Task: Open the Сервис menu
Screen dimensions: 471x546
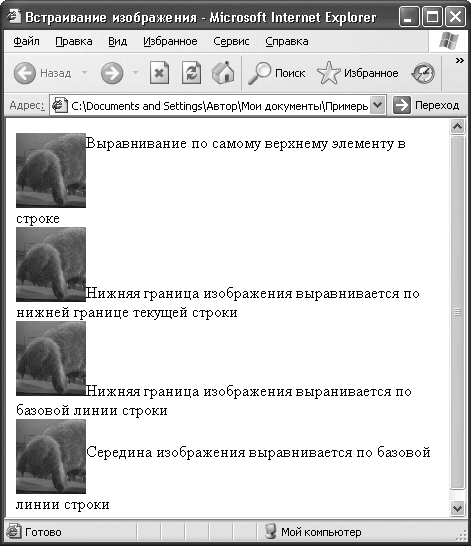Action: point(231,41)
